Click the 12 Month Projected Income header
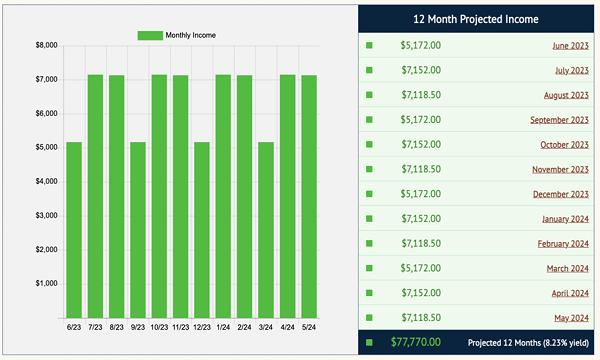The width and height of the screenshot is (600, 360). coord(476,19)
